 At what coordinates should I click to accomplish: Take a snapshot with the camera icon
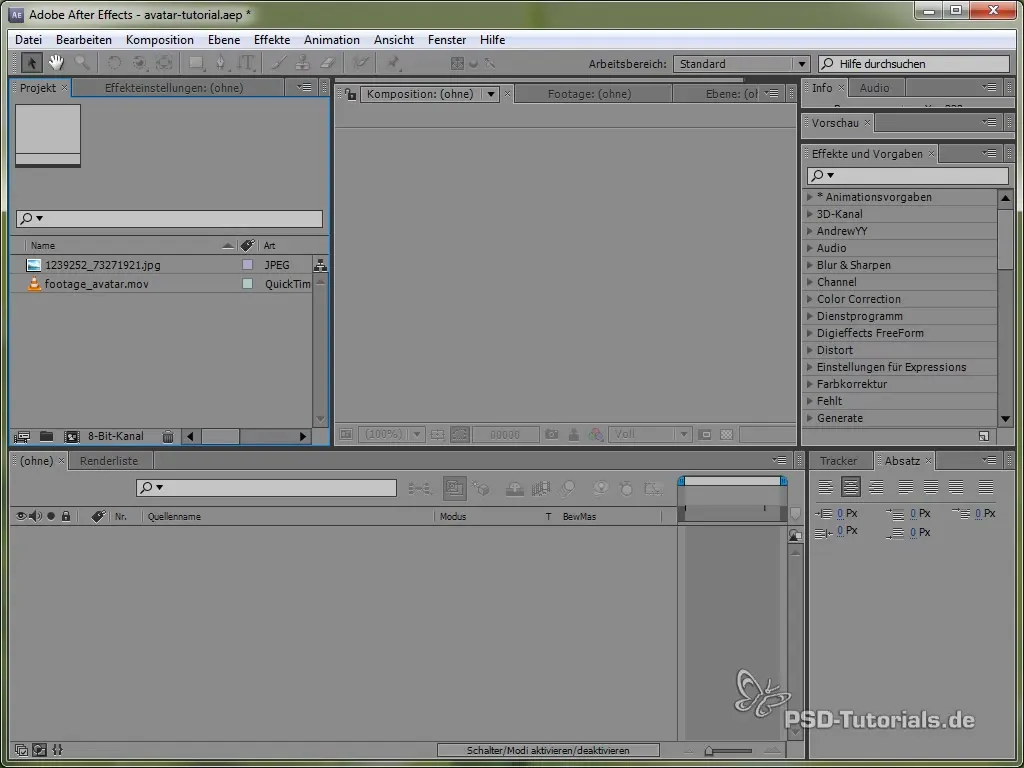pos(552,434)
